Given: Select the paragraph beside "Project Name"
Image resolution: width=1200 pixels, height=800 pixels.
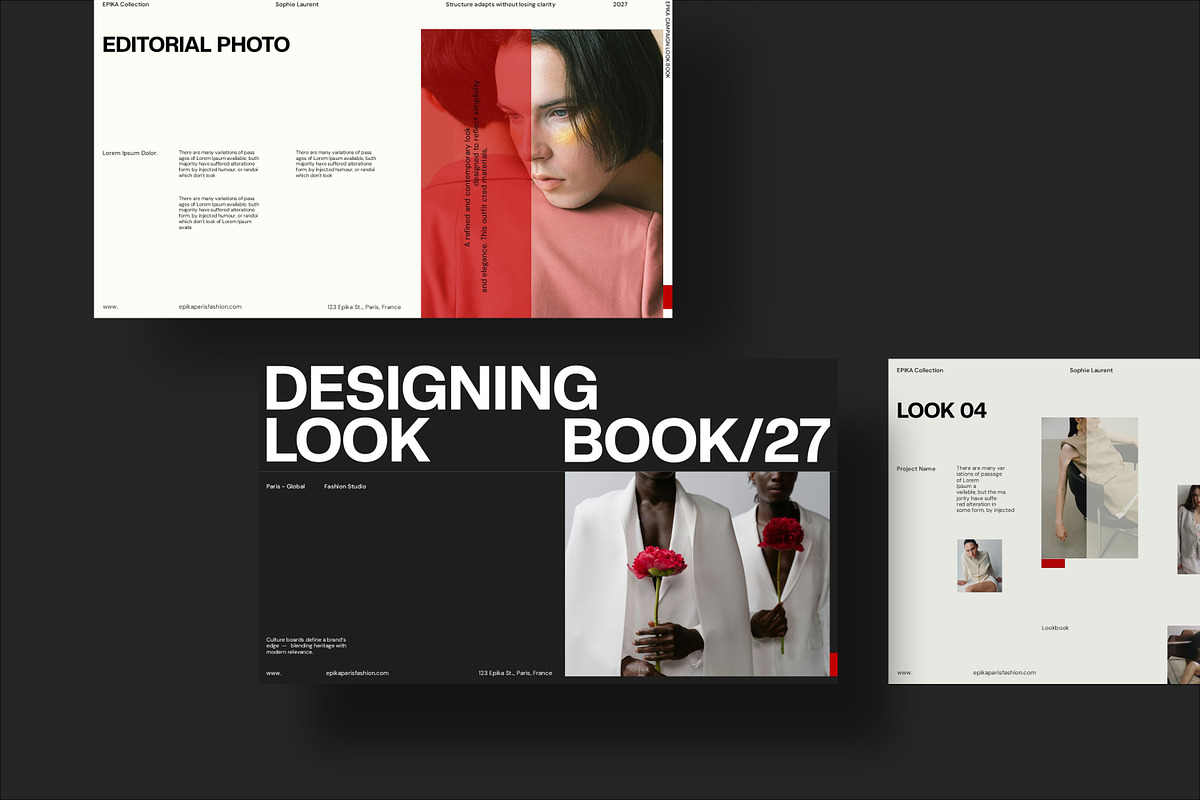Looking at the screenshot, I should (986, 489).
